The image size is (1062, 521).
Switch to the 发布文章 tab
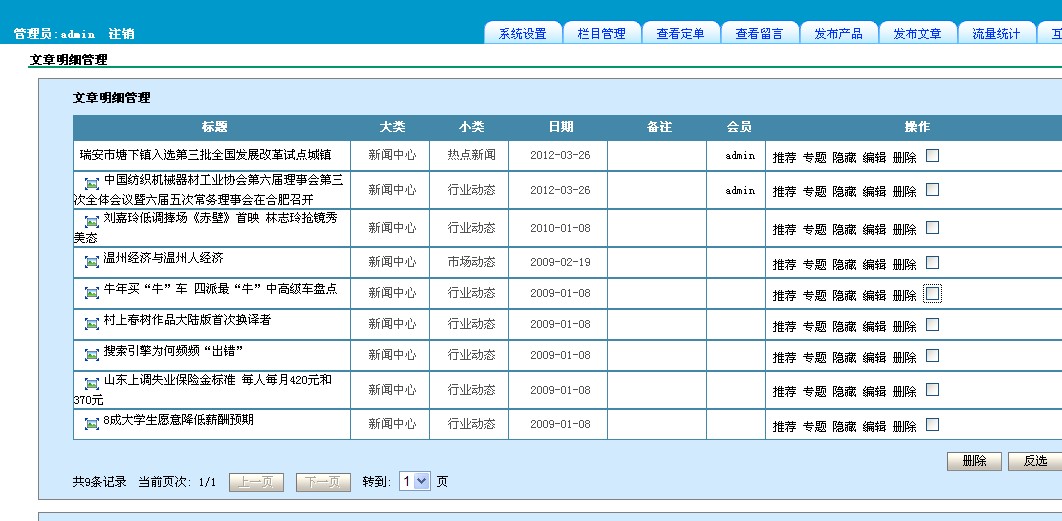coord(917,33)
